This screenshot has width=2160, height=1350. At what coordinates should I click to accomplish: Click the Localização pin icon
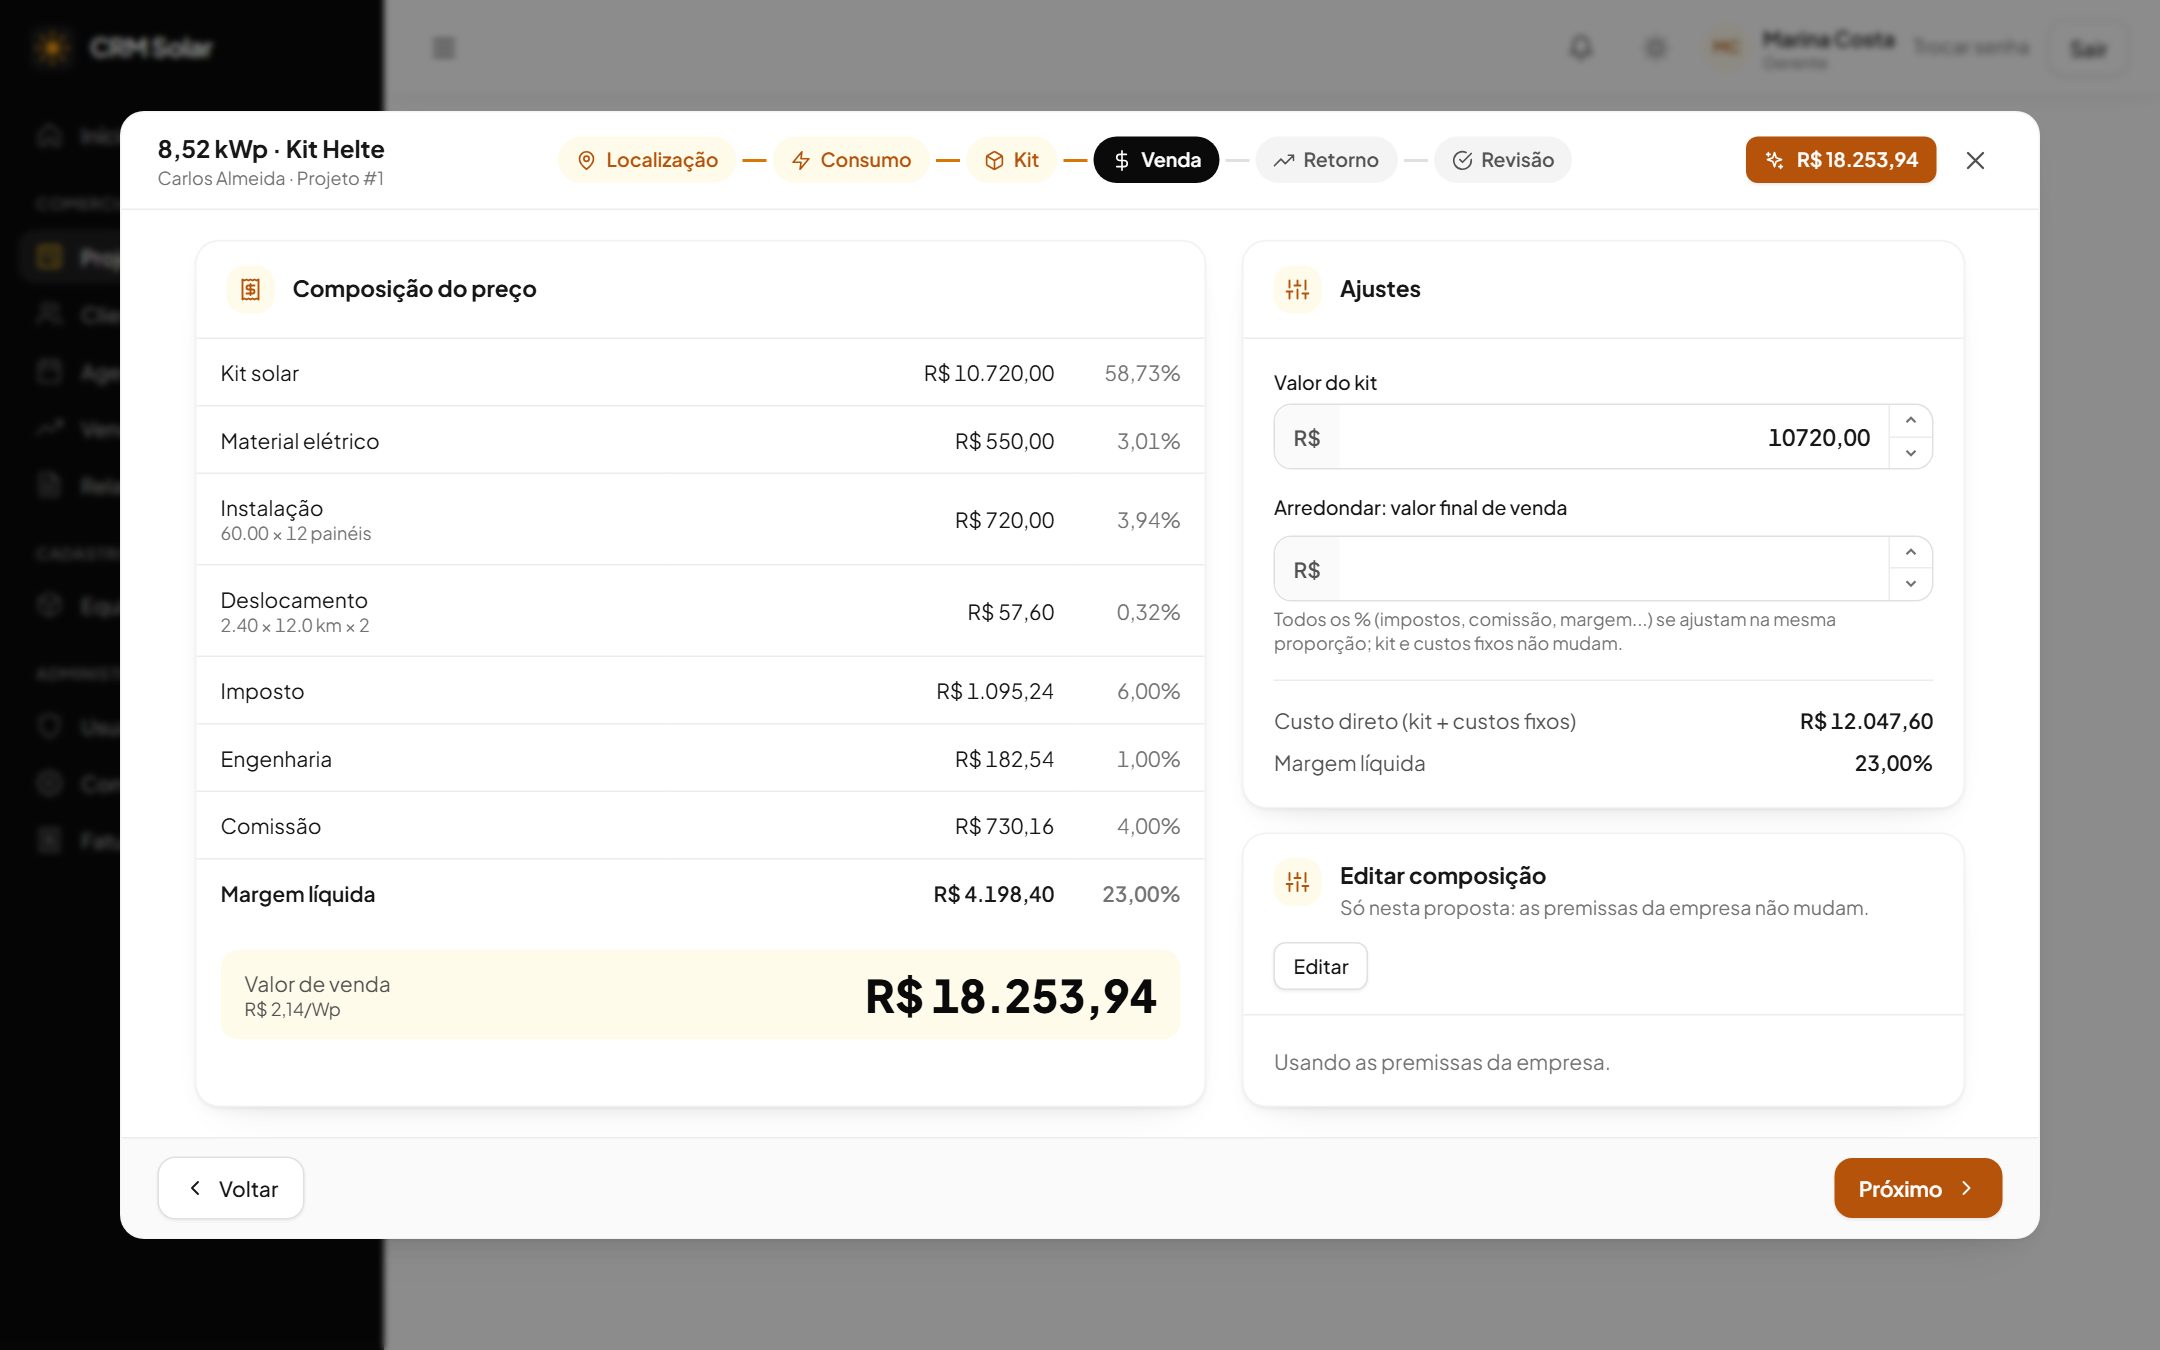point(586,160)
